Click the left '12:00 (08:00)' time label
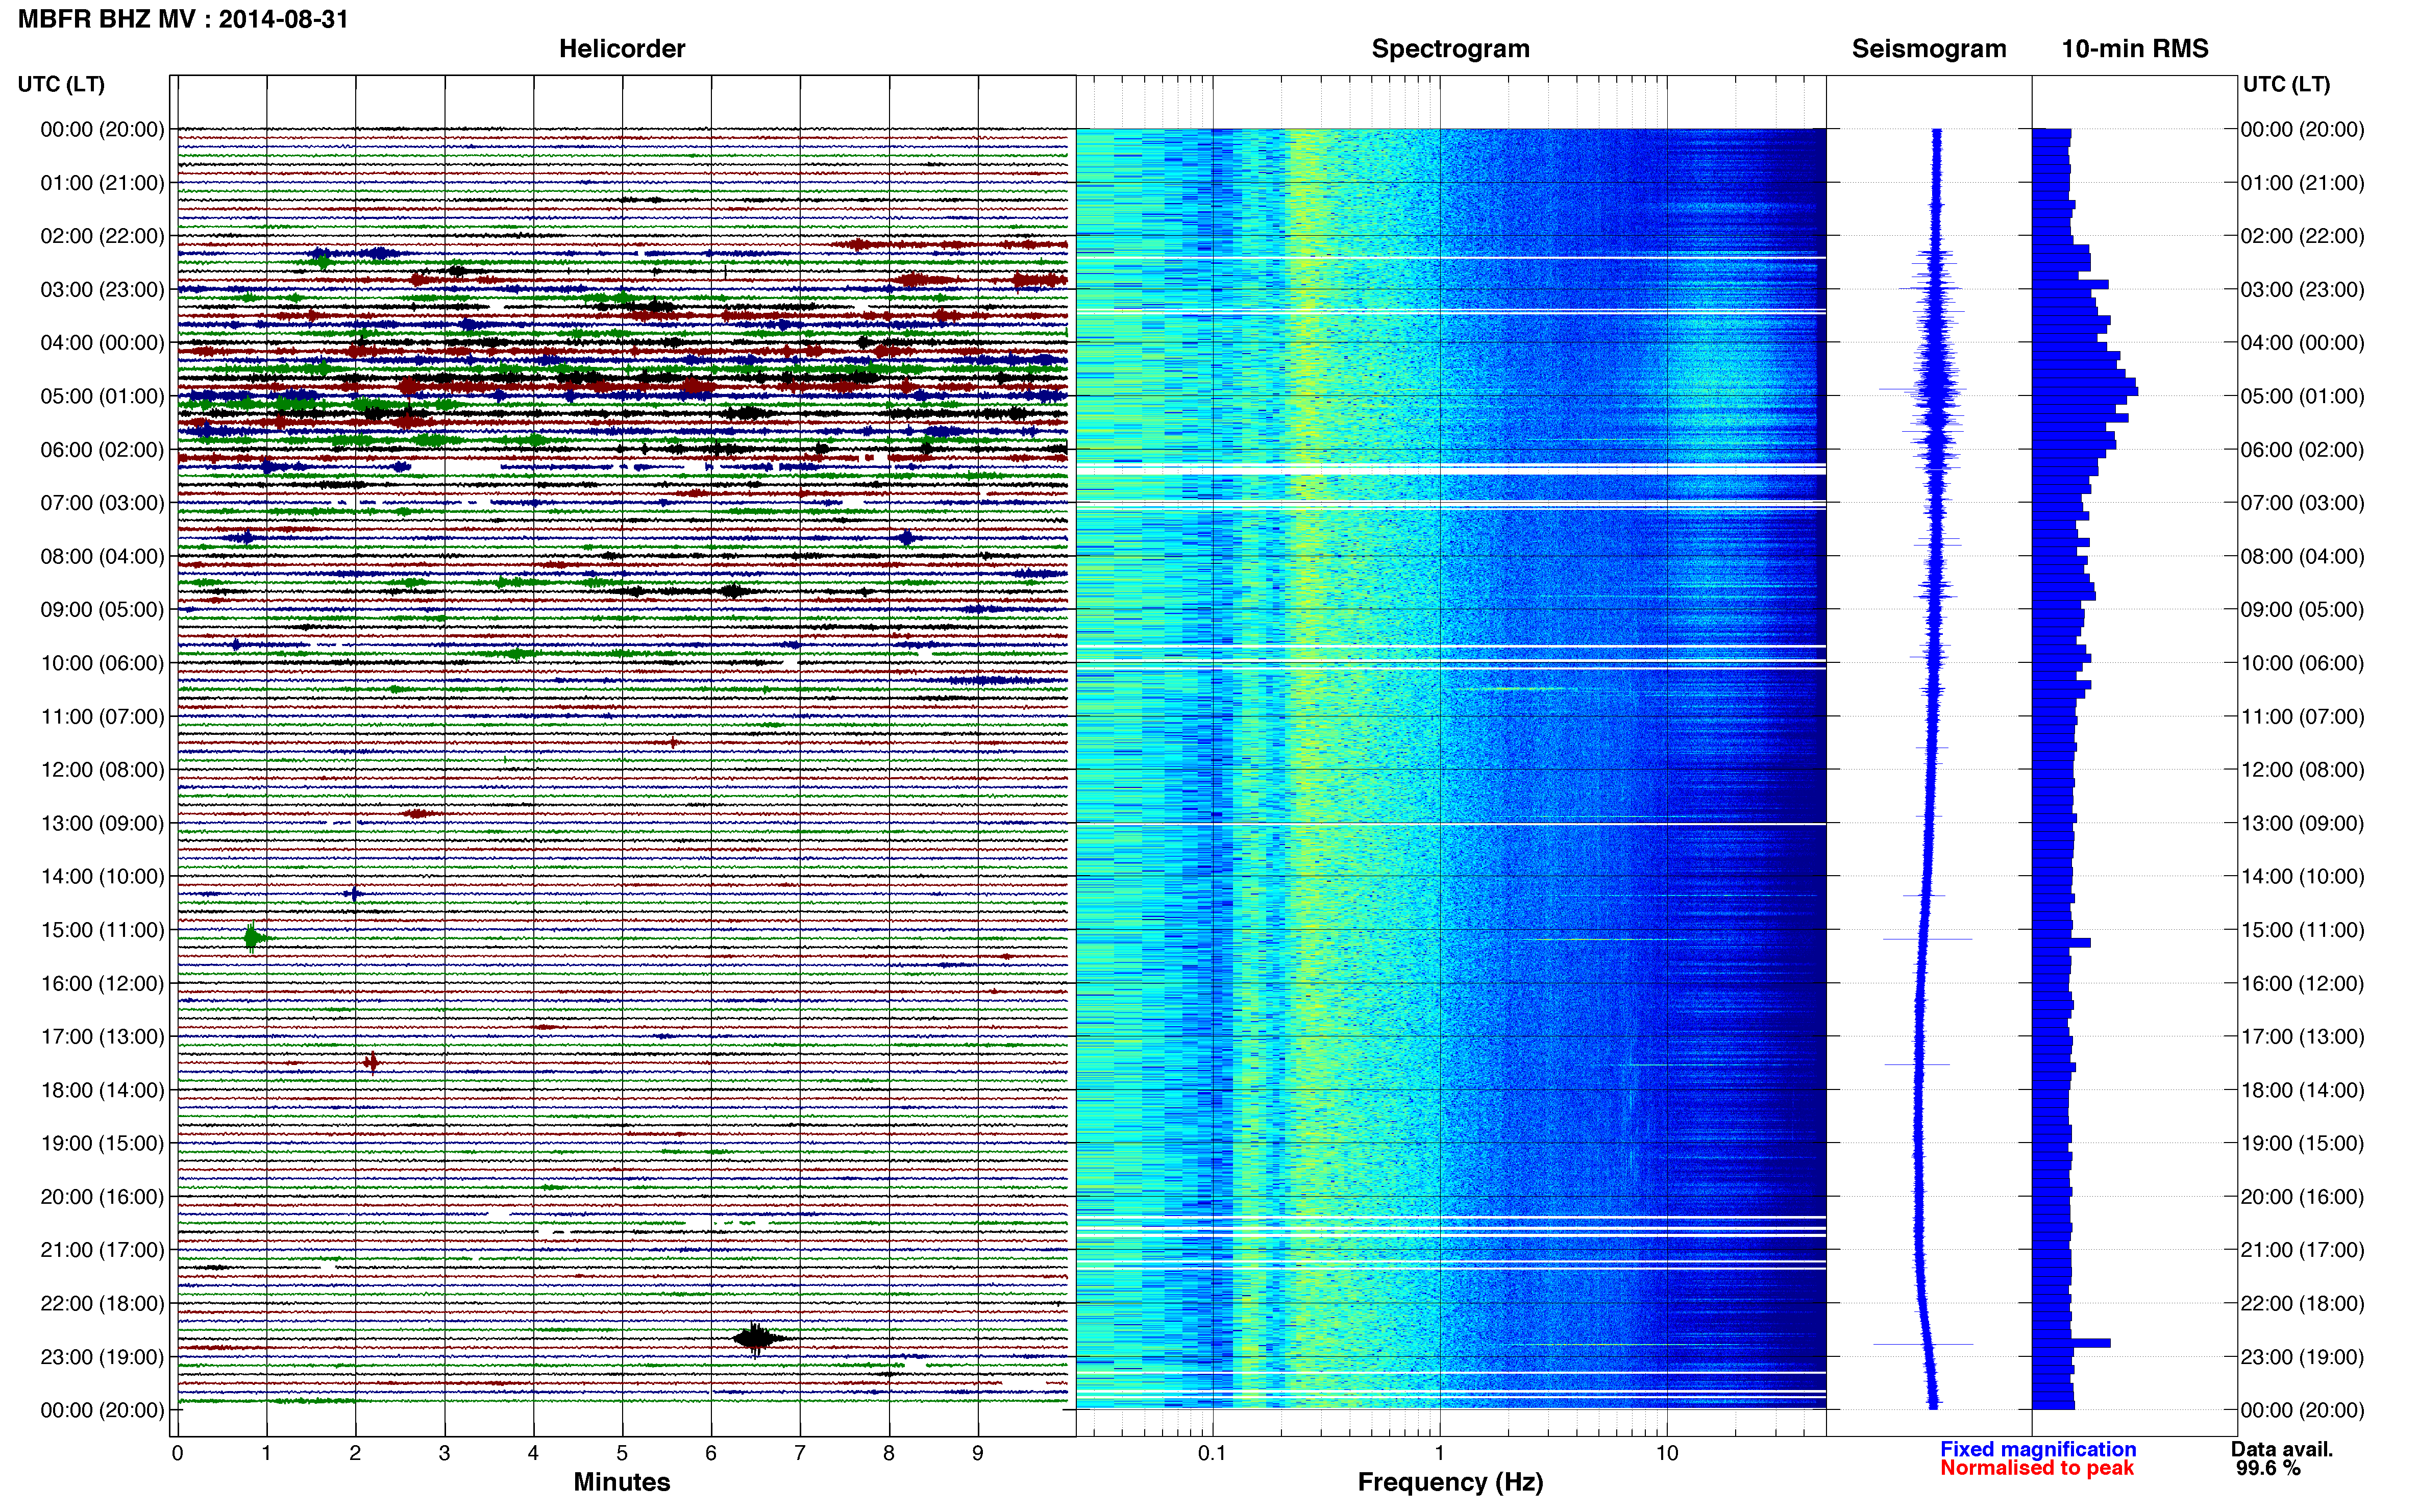The image size is (2419, 1512). click(102, 770)
